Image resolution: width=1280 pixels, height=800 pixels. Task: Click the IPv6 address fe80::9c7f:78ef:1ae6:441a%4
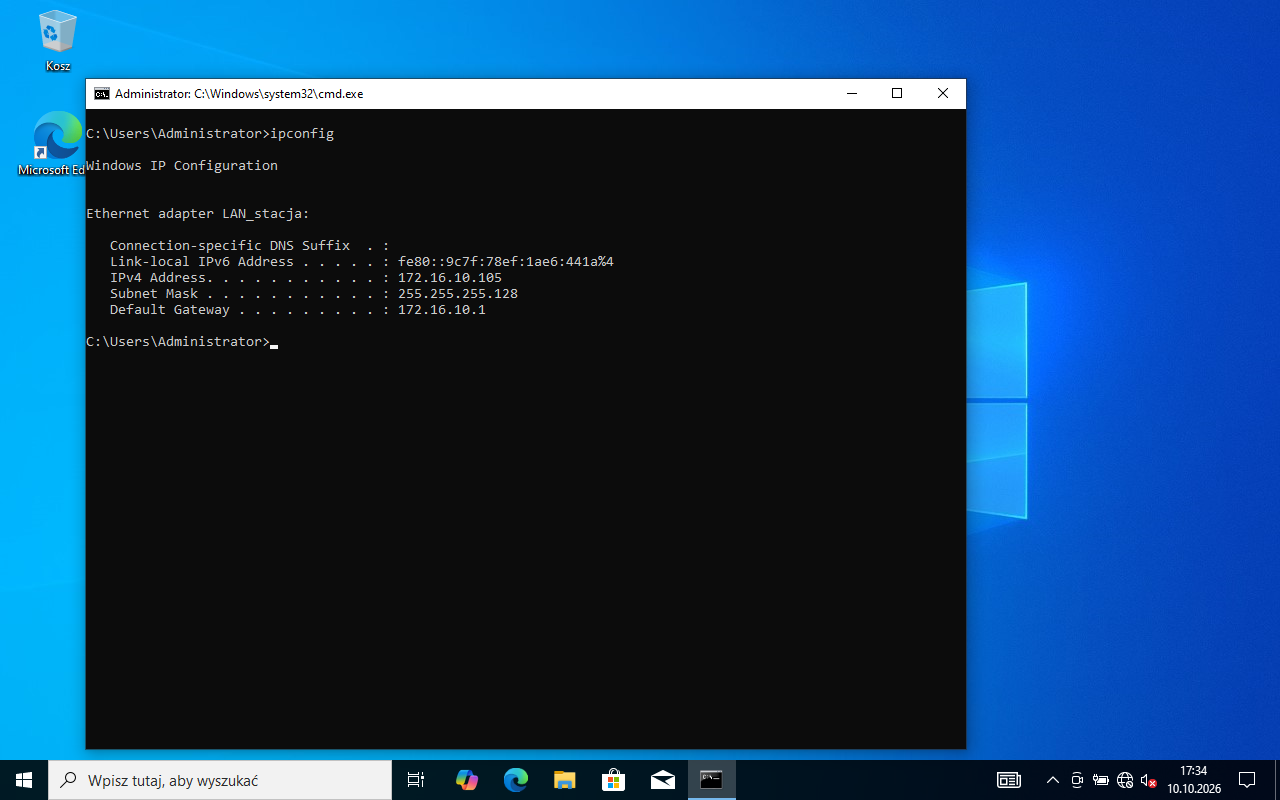click(506, 261)
